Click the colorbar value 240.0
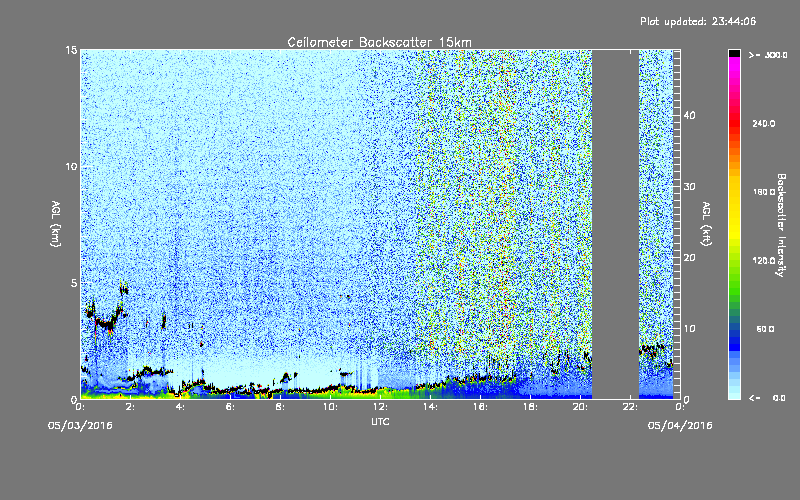Viewport: 800px width, 500px height. (x=764, y=124)
